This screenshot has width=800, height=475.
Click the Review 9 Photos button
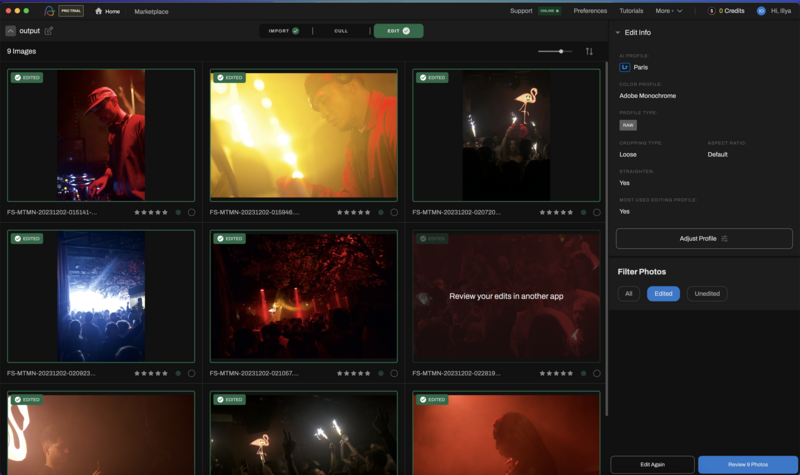[748, 464]
